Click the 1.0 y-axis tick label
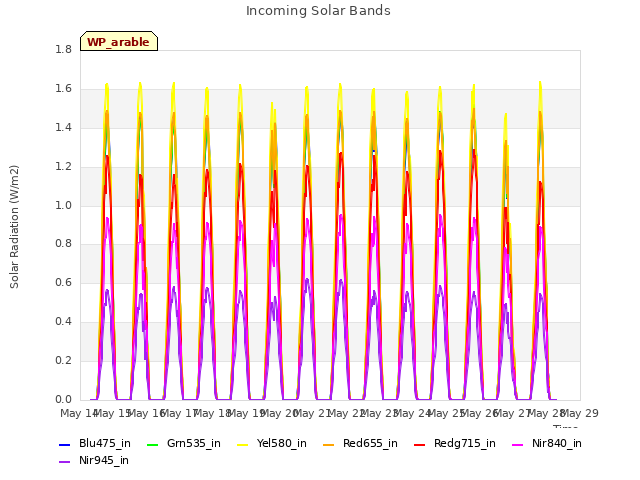 (x=63, y=205)
